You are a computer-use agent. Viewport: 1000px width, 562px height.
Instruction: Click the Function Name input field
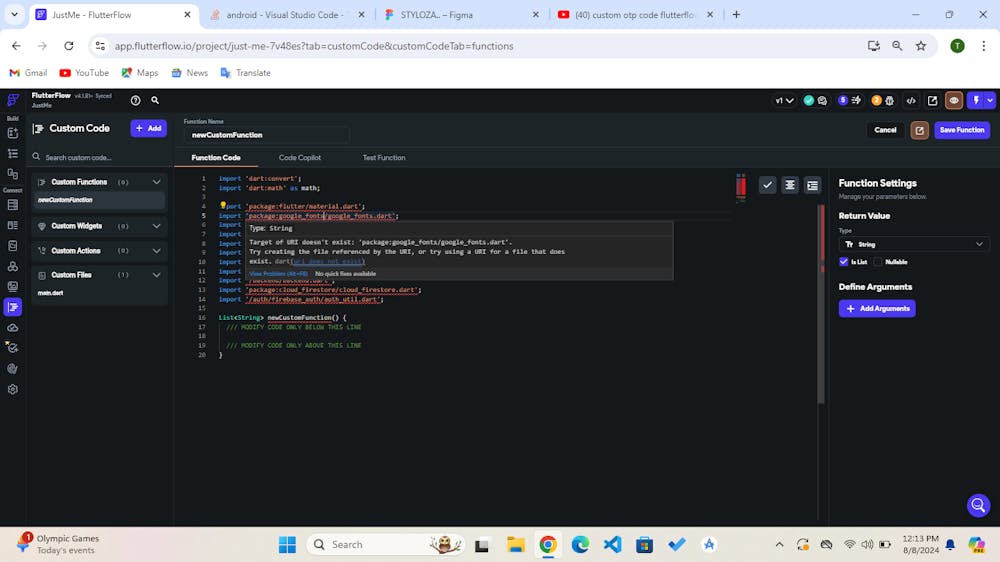[x=267, y=135]
